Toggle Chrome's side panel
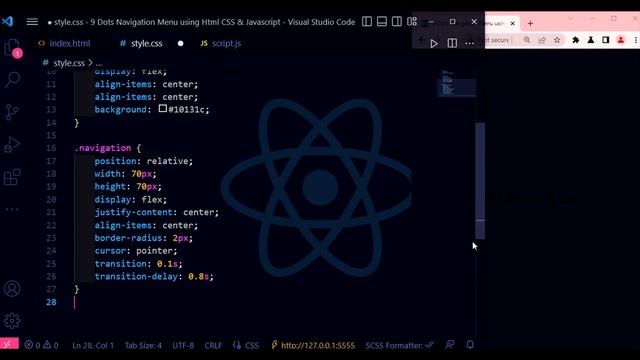Image resolution: width=640 pixels, height=360 pixels. coord(606,40)
